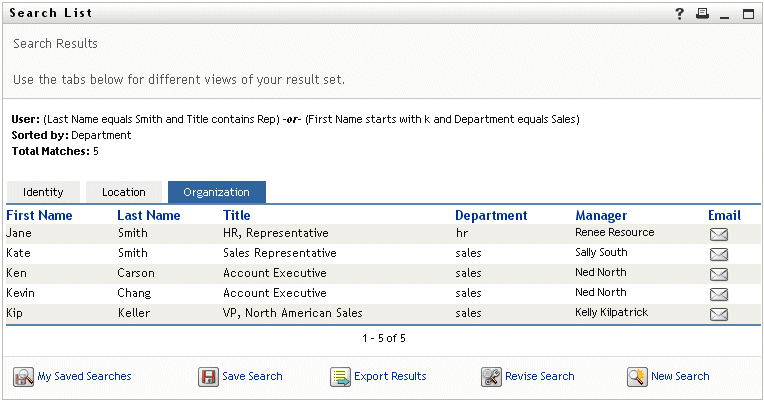Viewport: 764px width, 401px height.
Task: Click the help question mark icon
Action: [679, 14]
